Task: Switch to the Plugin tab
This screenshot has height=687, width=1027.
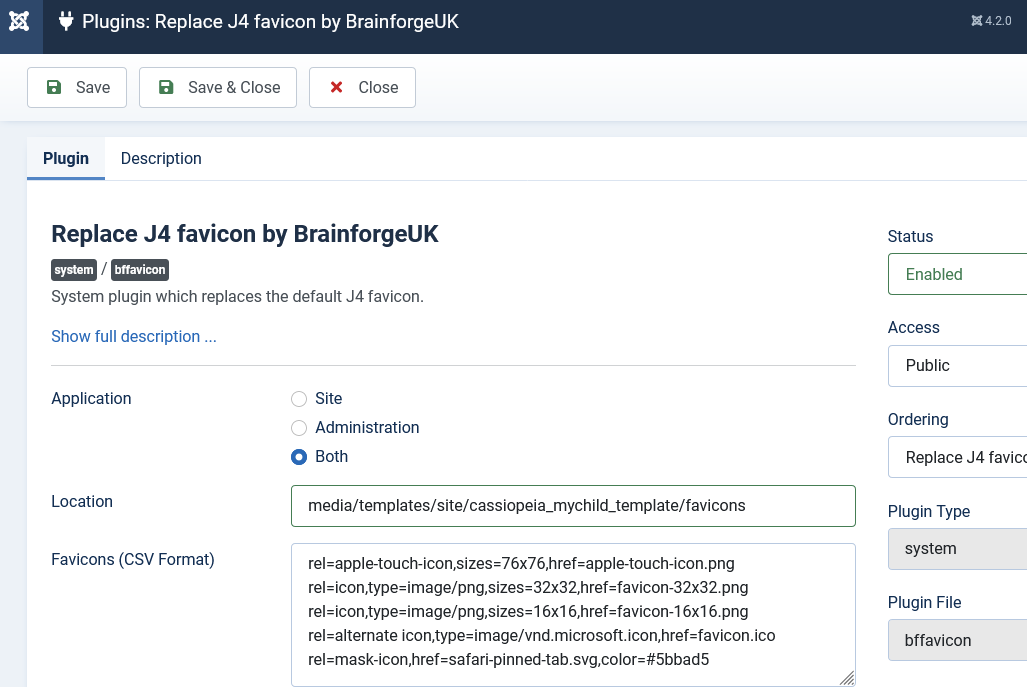Action: [65, 158]
